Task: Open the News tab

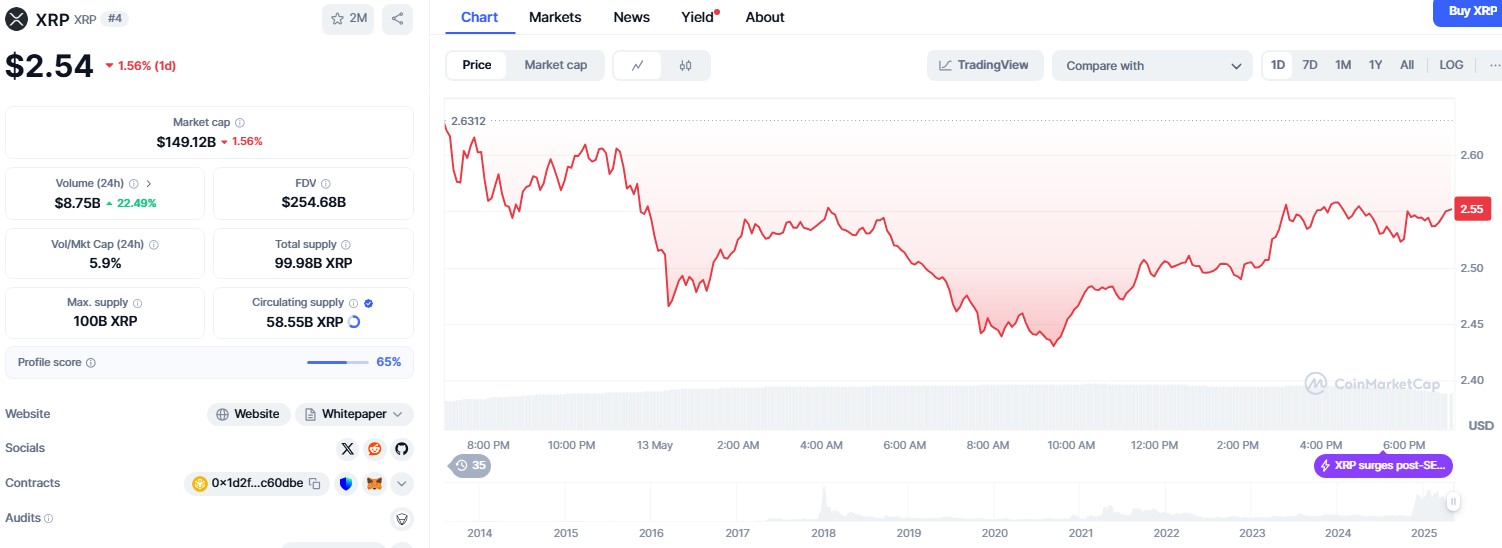Action: [x=631, y=17]
